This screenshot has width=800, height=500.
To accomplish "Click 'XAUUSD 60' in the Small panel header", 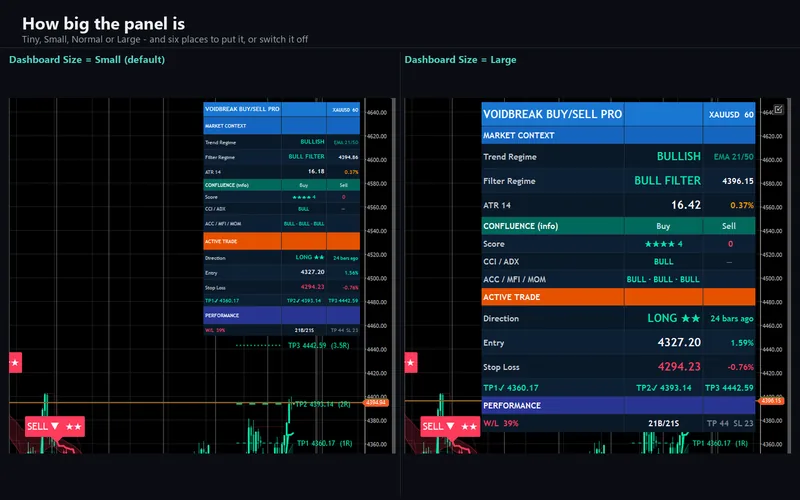I will pyautogui.click(x=345, y=110).
